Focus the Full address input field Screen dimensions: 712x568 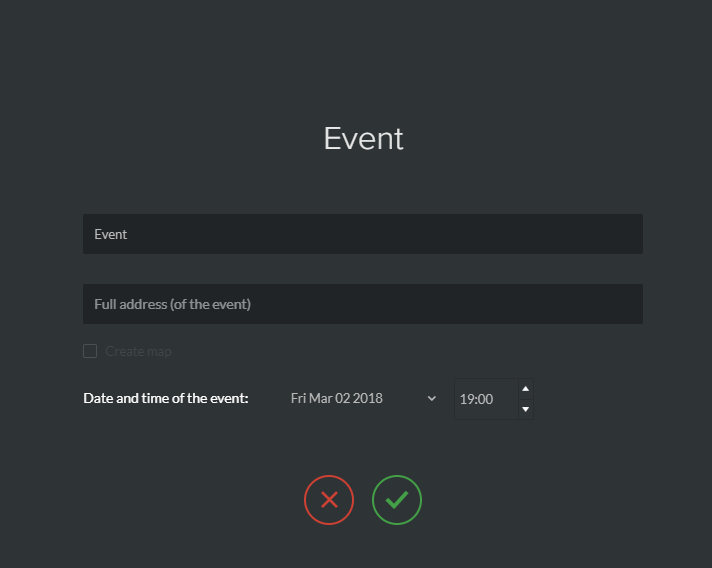point(363,304)
